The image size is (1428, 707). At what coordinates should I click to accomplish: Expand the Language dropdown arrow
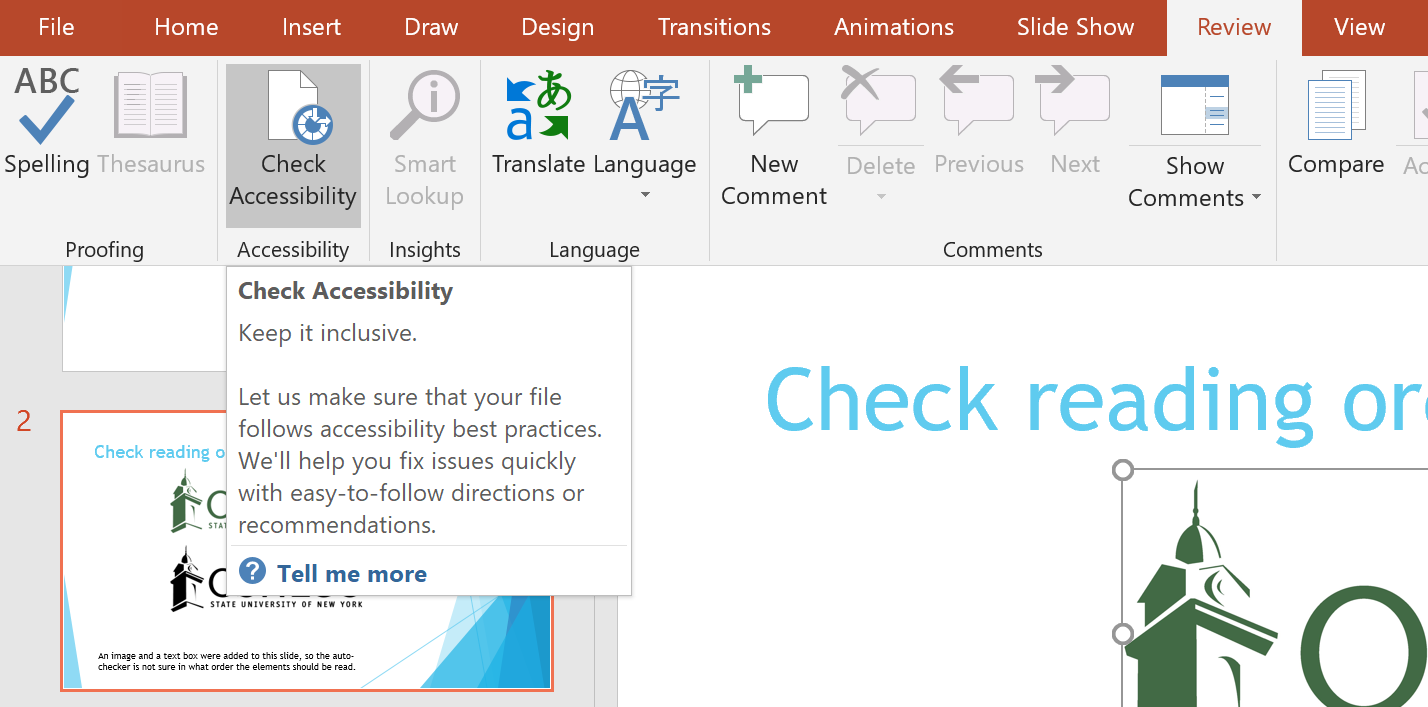[645, 194]
